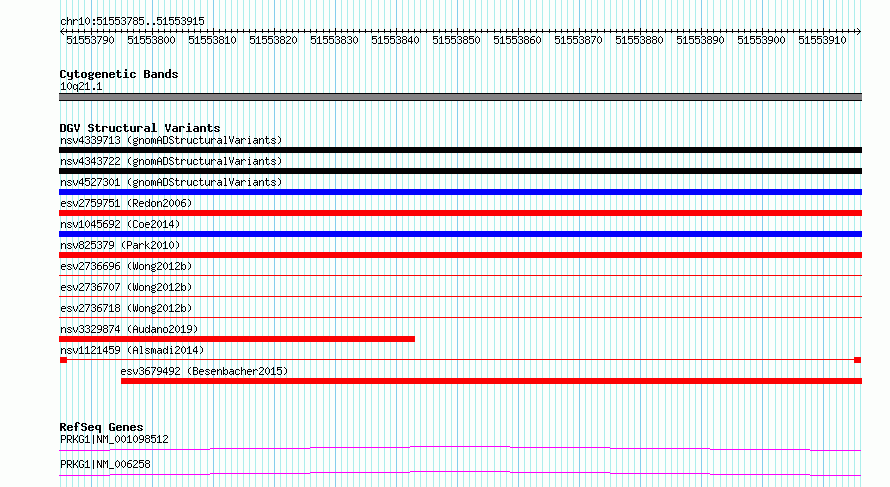Click ruler position 51553790
The image size is (890, 487).
coord(90,40)
